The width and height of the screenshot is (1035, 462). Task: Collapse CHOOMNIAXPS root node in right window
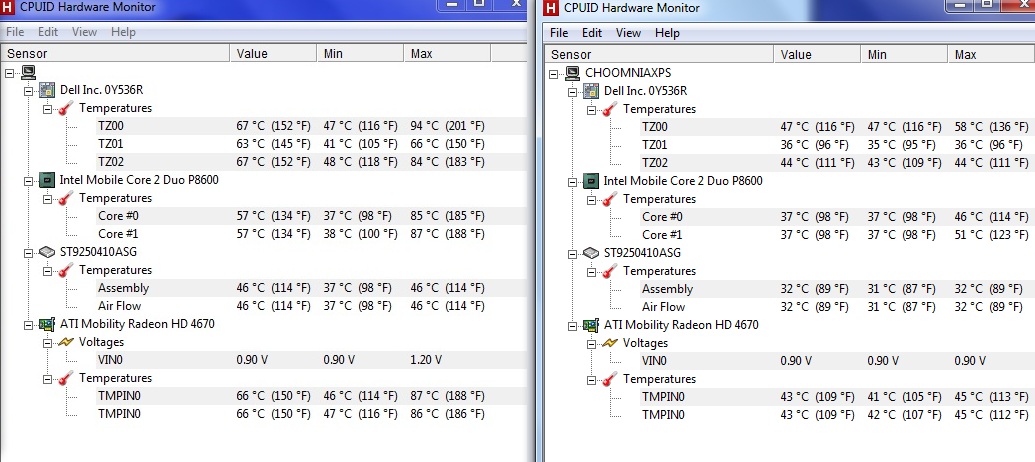553,74
